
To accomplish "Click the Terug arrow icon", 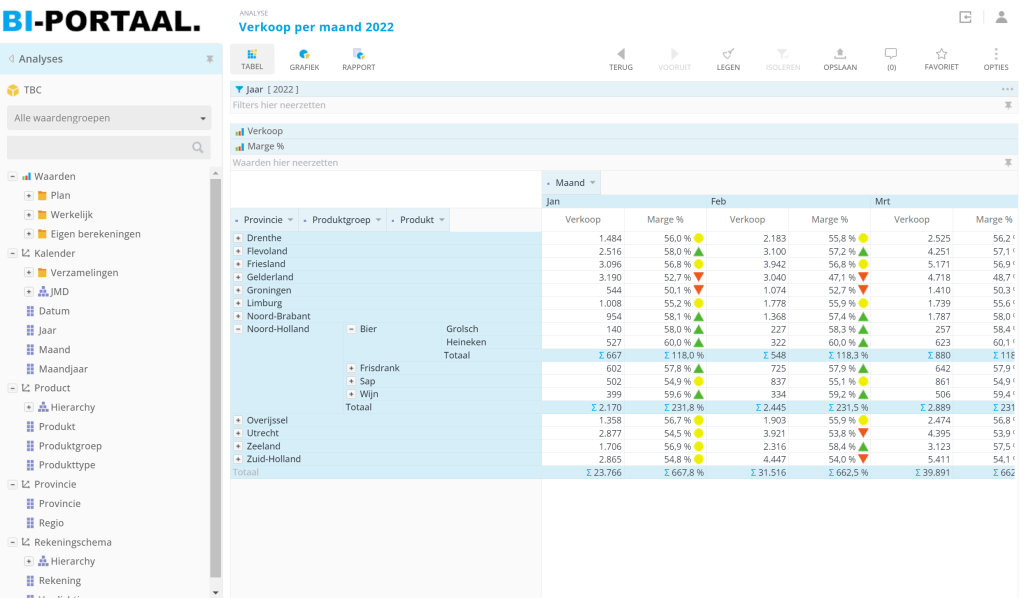I will 620,59.
